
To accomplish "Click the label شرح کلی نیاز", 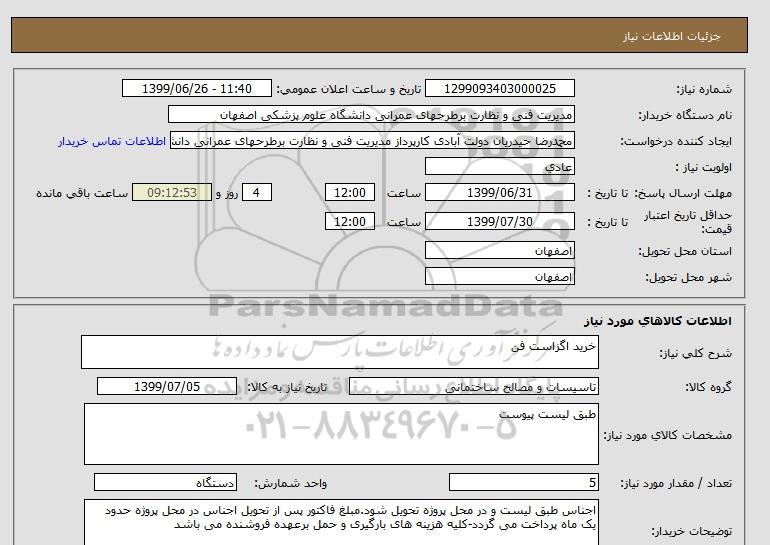I will (695, 353).
